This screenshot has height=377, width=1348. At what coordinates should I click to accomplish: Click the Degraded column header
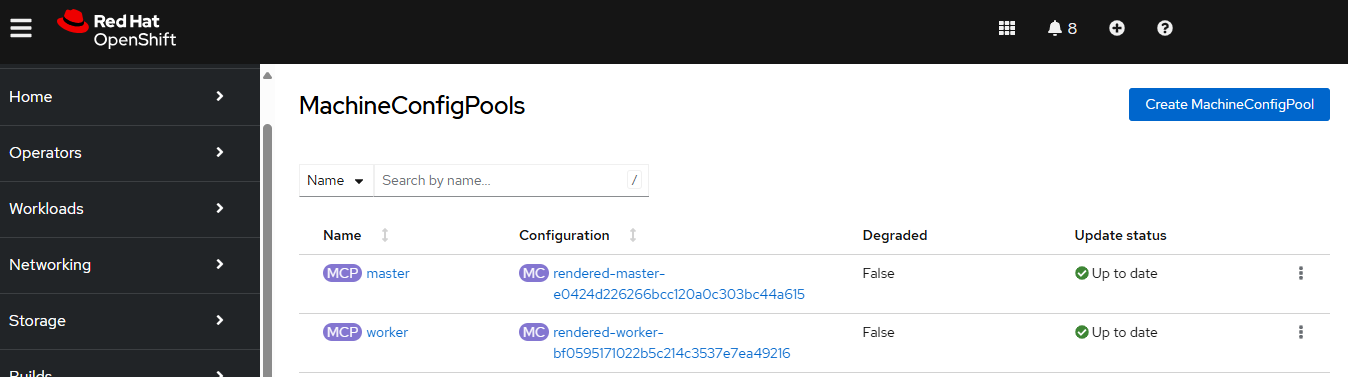click(x=895, y=235)
